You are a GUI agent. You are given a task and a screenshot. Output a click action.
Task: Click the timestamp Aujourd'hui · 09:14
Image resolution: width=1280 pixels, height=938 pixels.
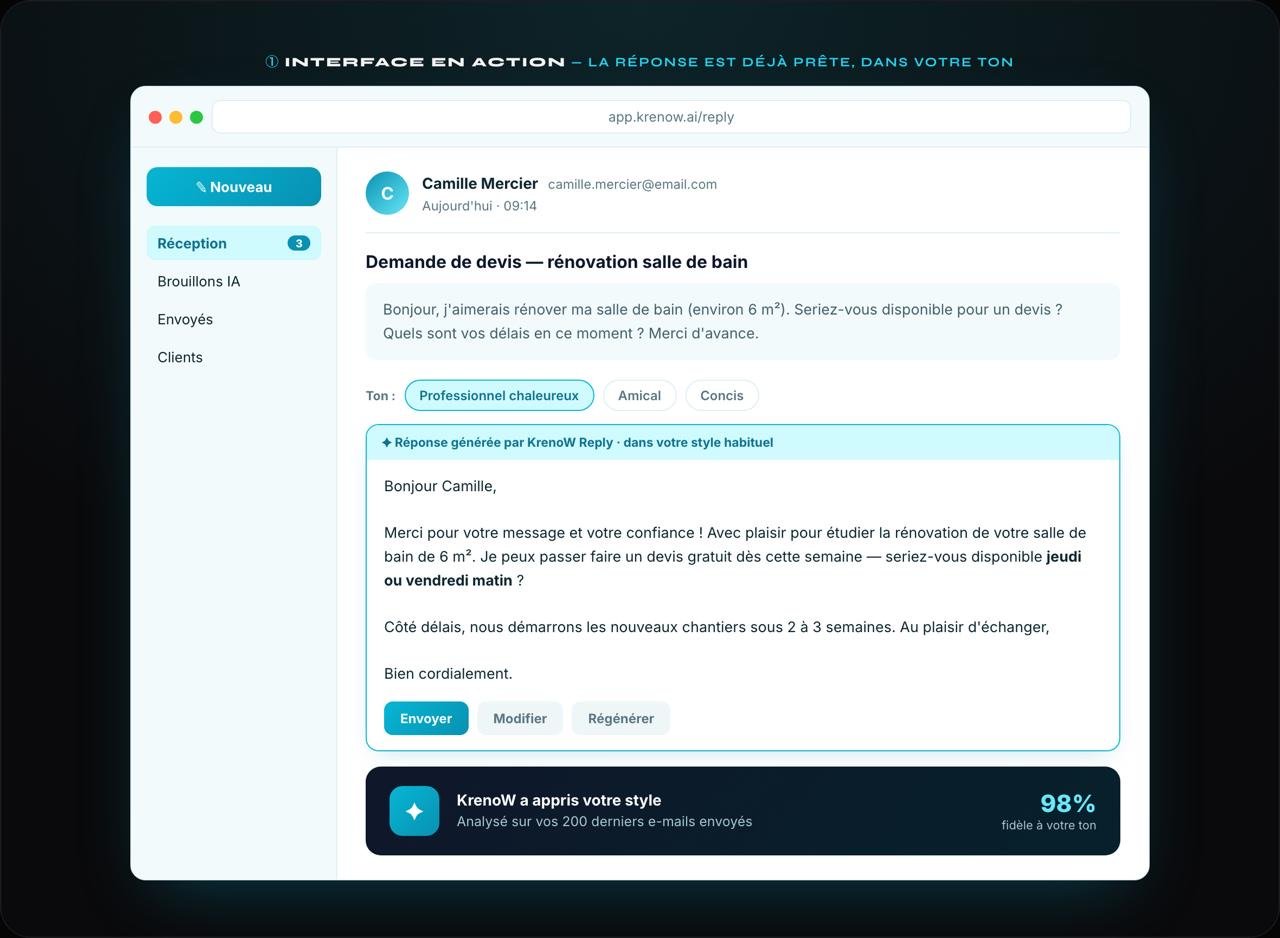tap(479, 206)
